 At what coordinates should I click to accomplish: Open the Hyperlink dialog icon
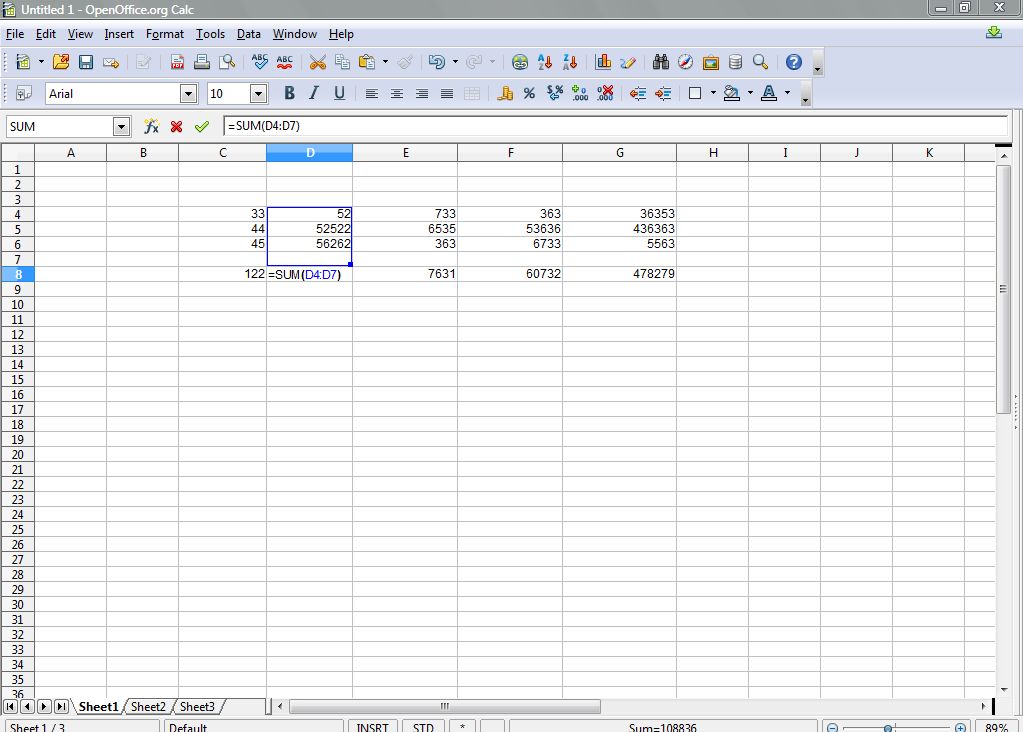click(520, 62)
